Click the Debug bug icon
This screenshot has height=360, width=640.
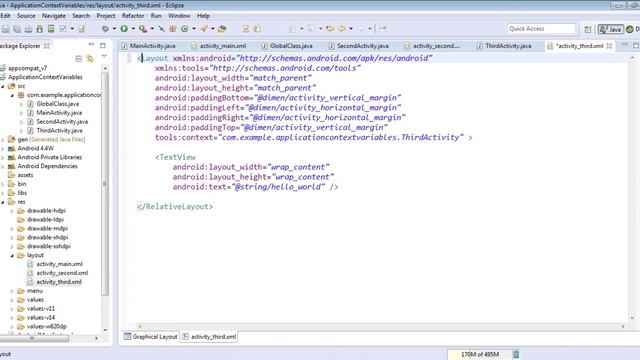[x=105, y=29]
